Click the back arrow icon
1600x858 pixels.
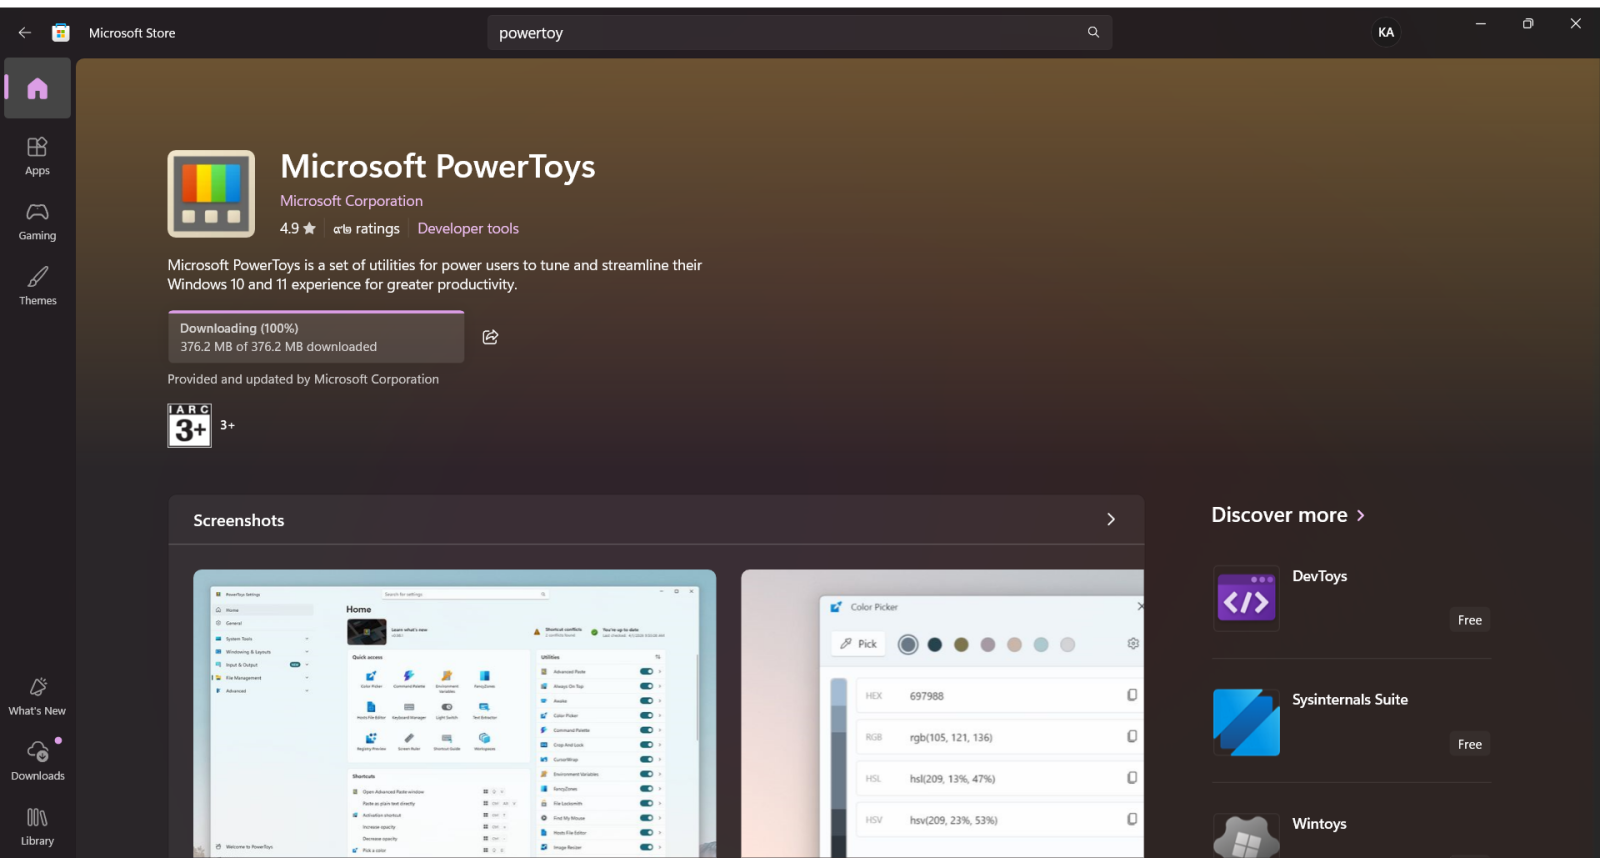coord(25,33)
